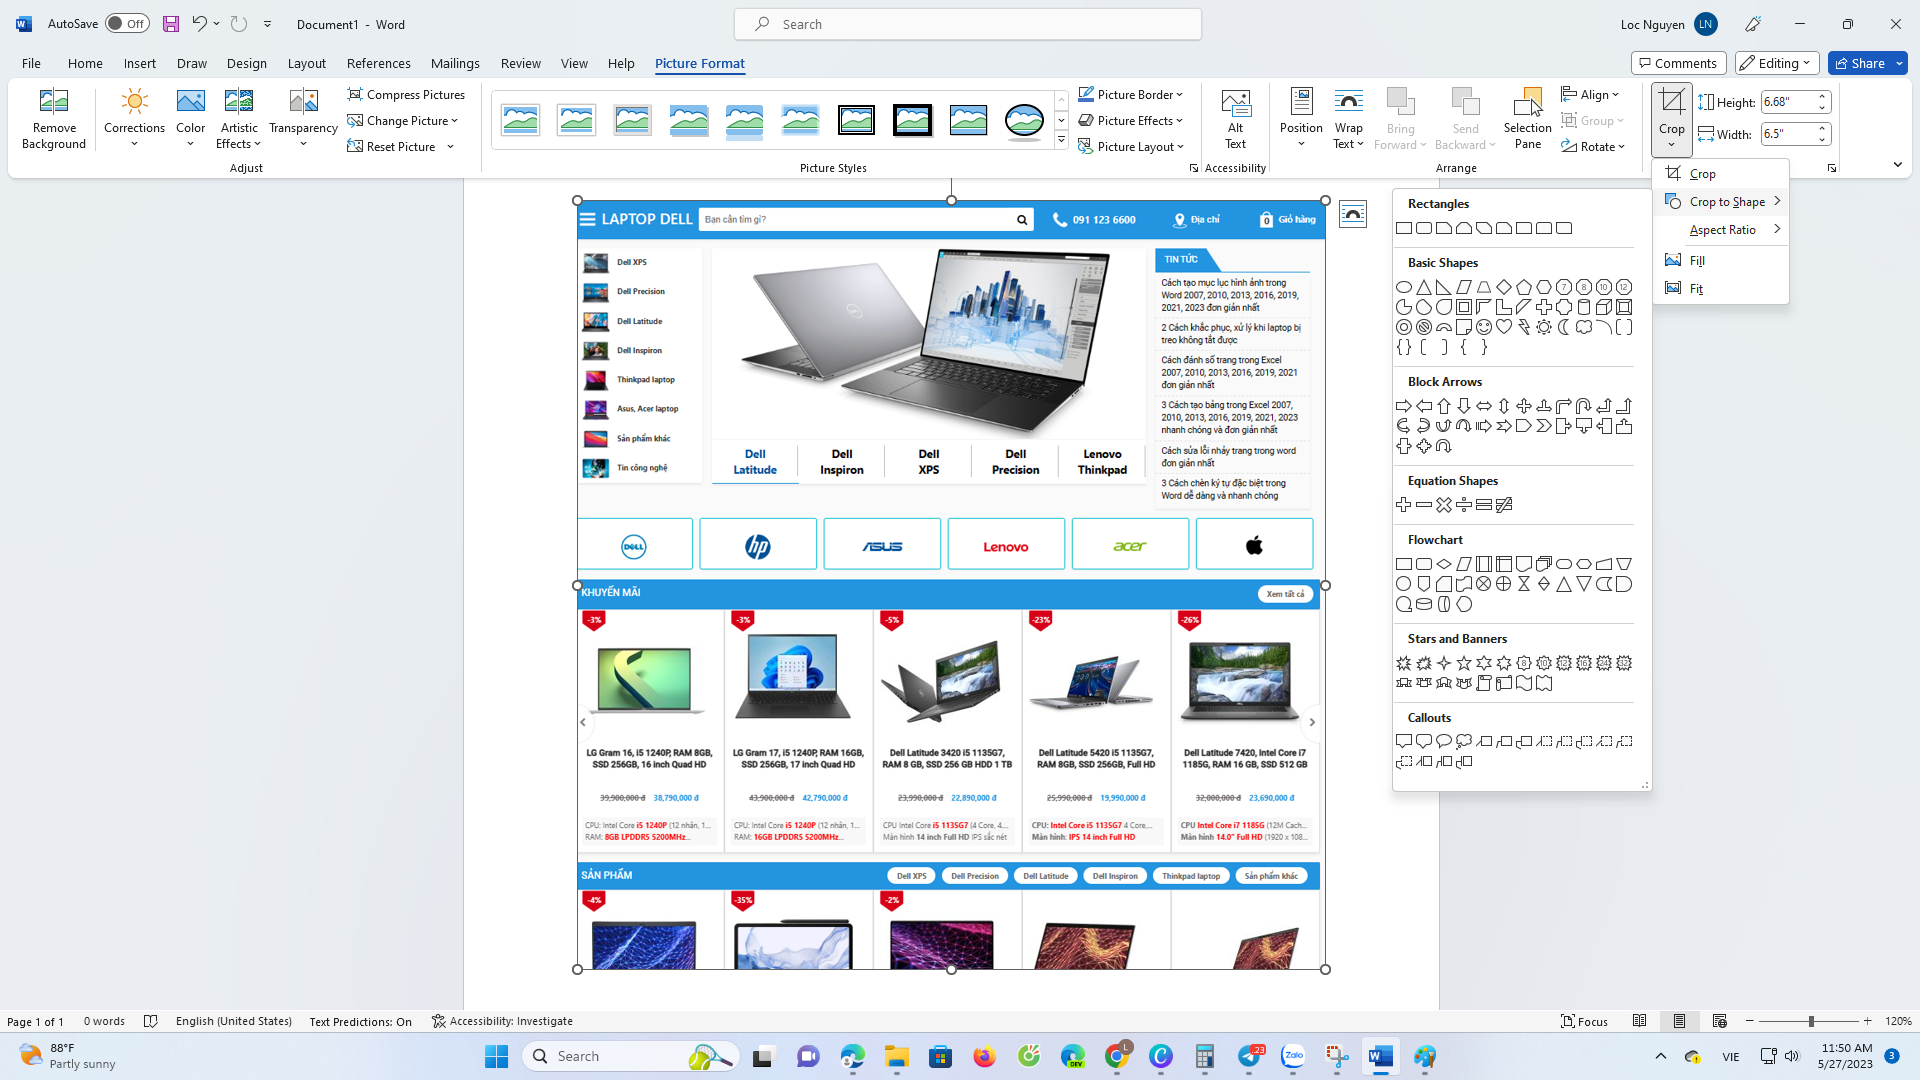
Task: Choose Crop from the crop menu
Action: tap(1720, 173)
